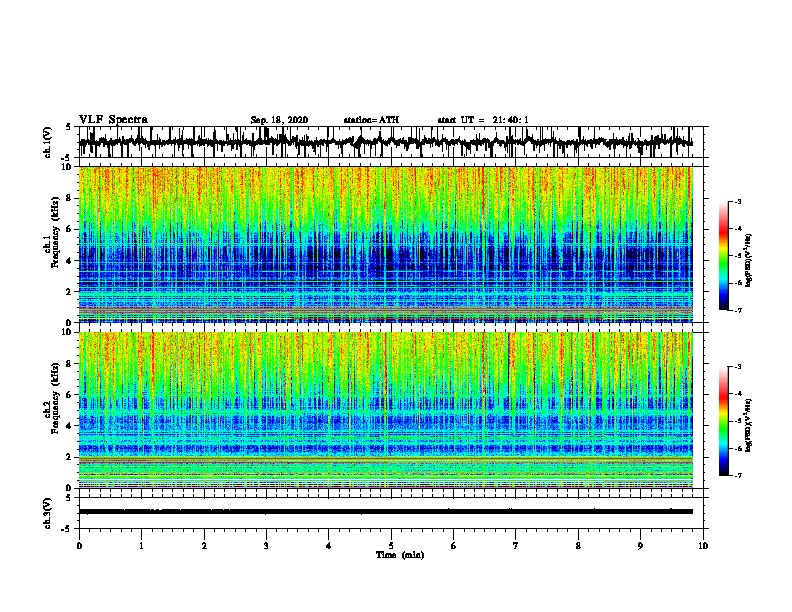Screen dimensions: 792x612
Task: Click the "-7" label on ch.1 color bar
Action: [737, 310]
